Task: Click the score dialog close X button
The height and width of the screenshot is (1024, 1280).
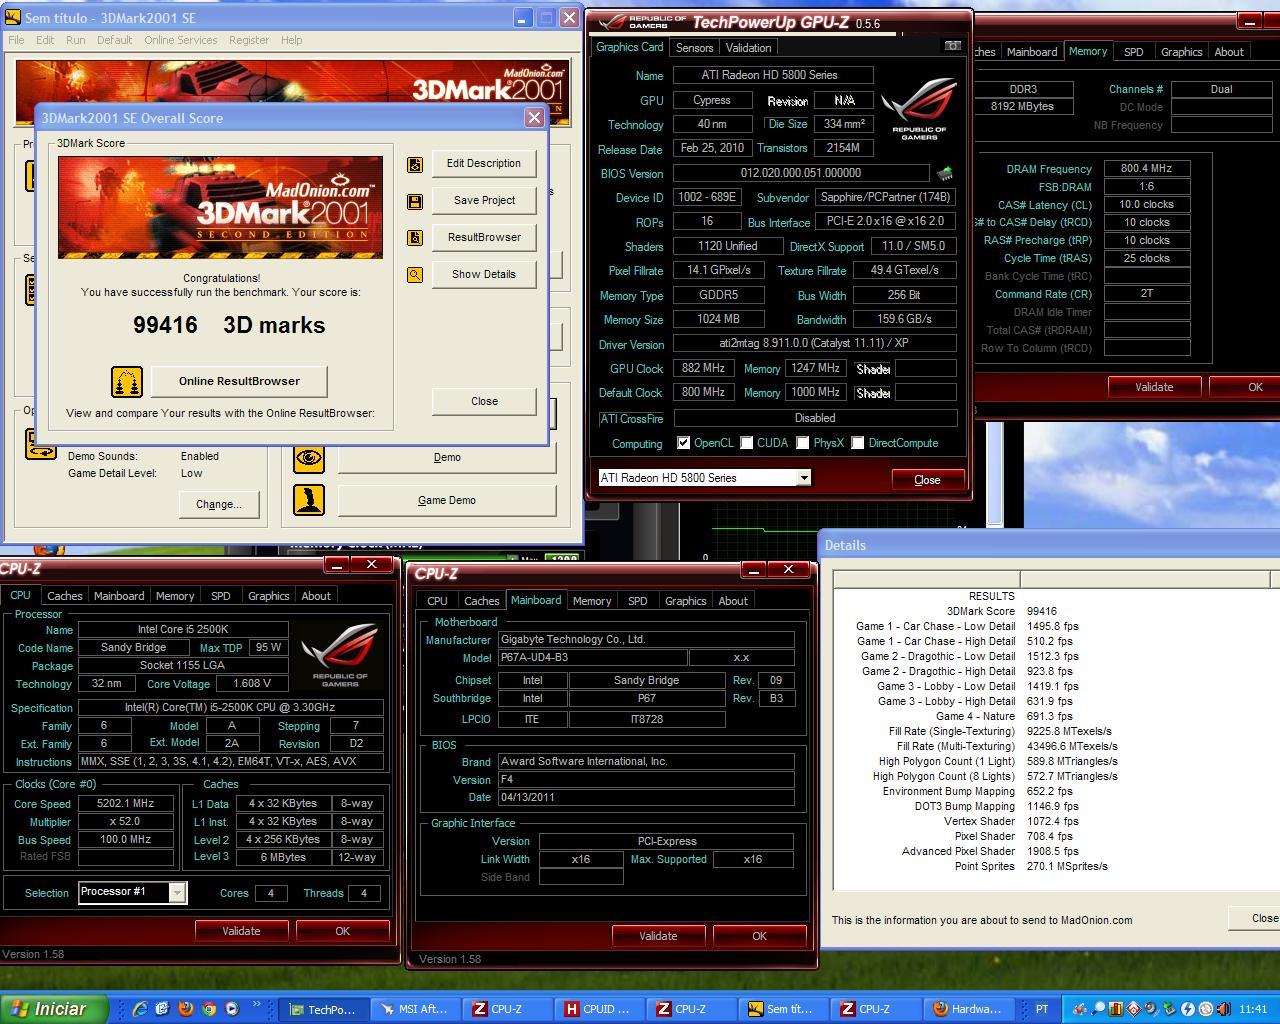Action: click(534, 118)
